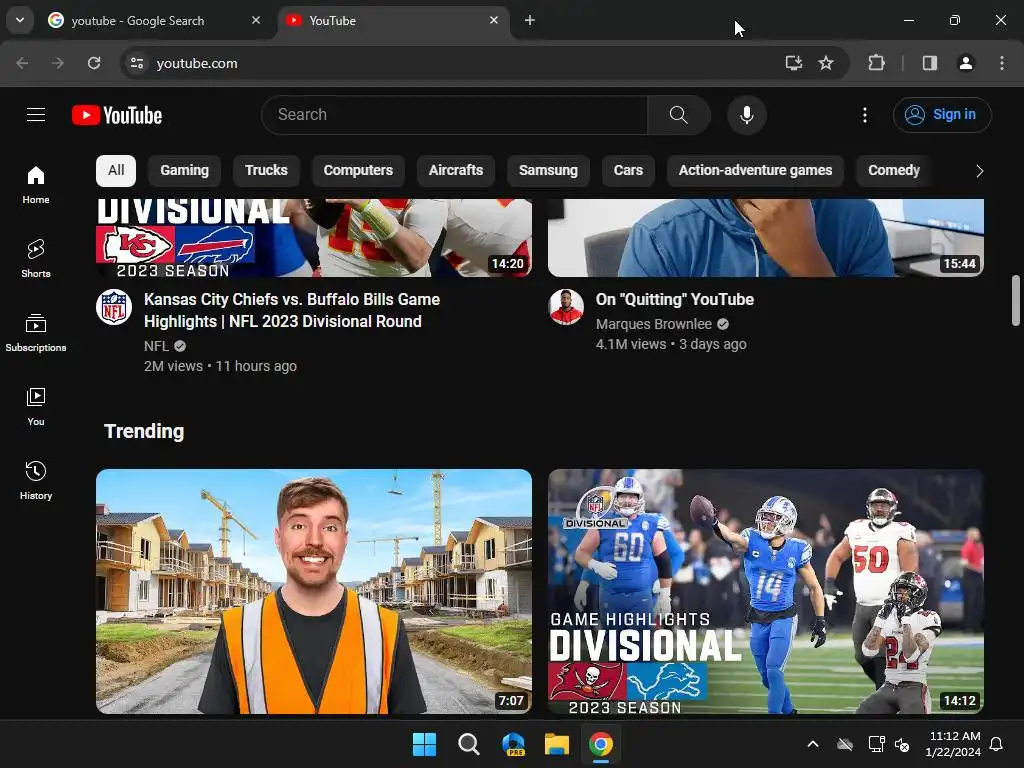This screenshot has width=1024, height=768.
Task: Close the Google Search tab
Action: click(256, 20)
